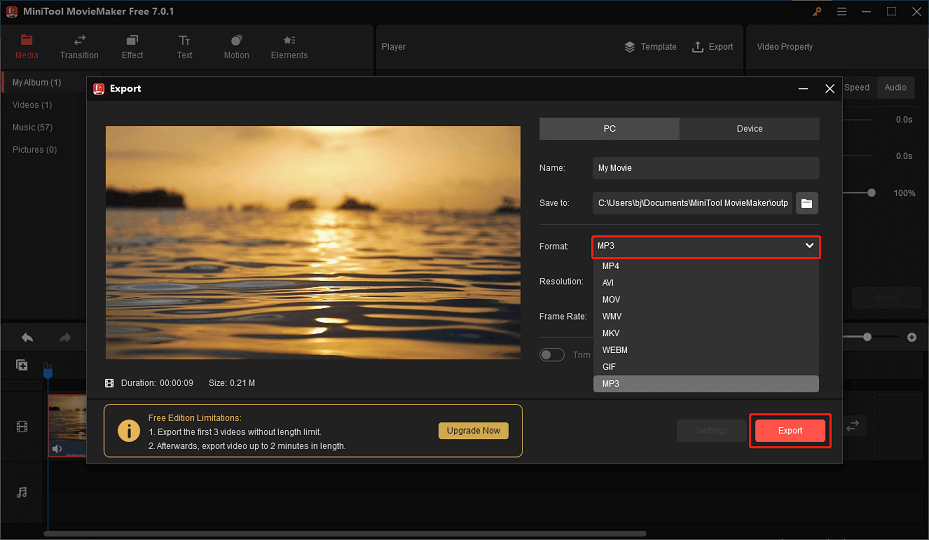
Task: Click the sunset video preview in Export dialog
Action: [313, 242]
